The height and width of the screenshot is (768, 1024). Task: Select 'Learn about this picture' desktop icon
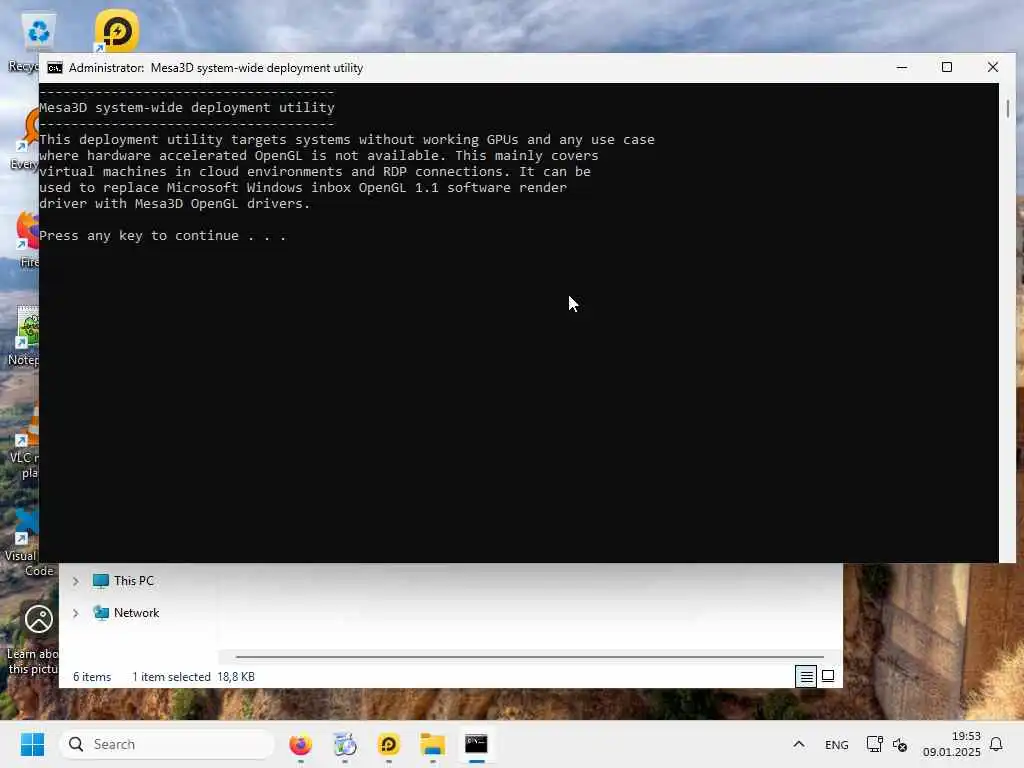33,639
